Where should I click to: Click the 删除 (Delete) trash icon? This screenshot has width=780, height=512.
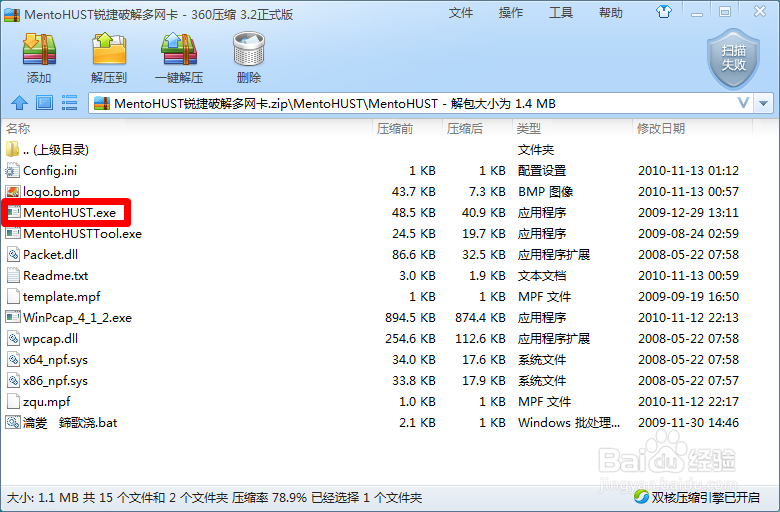[x=249, y=49]
